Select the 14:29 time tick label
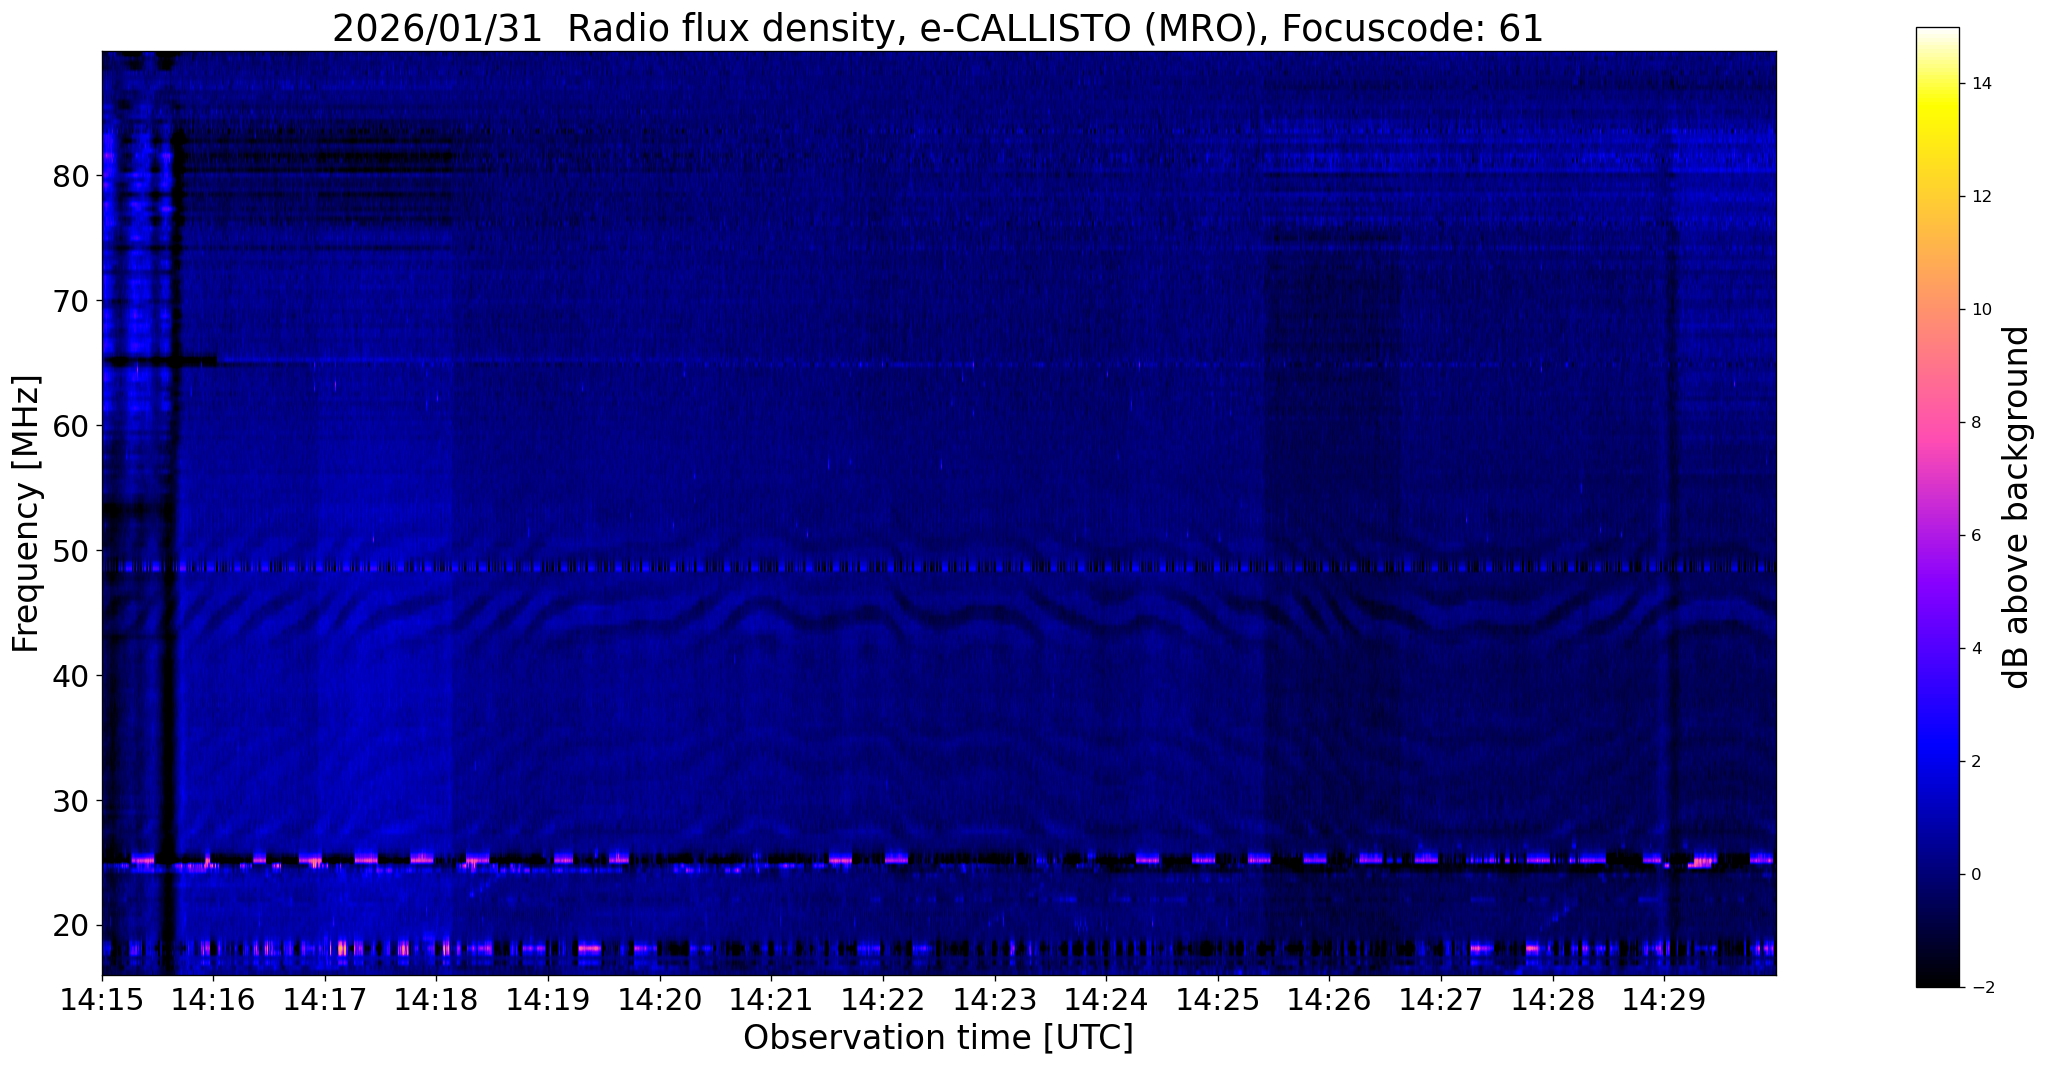The image size is (2047, 1067). (1664, 999)
